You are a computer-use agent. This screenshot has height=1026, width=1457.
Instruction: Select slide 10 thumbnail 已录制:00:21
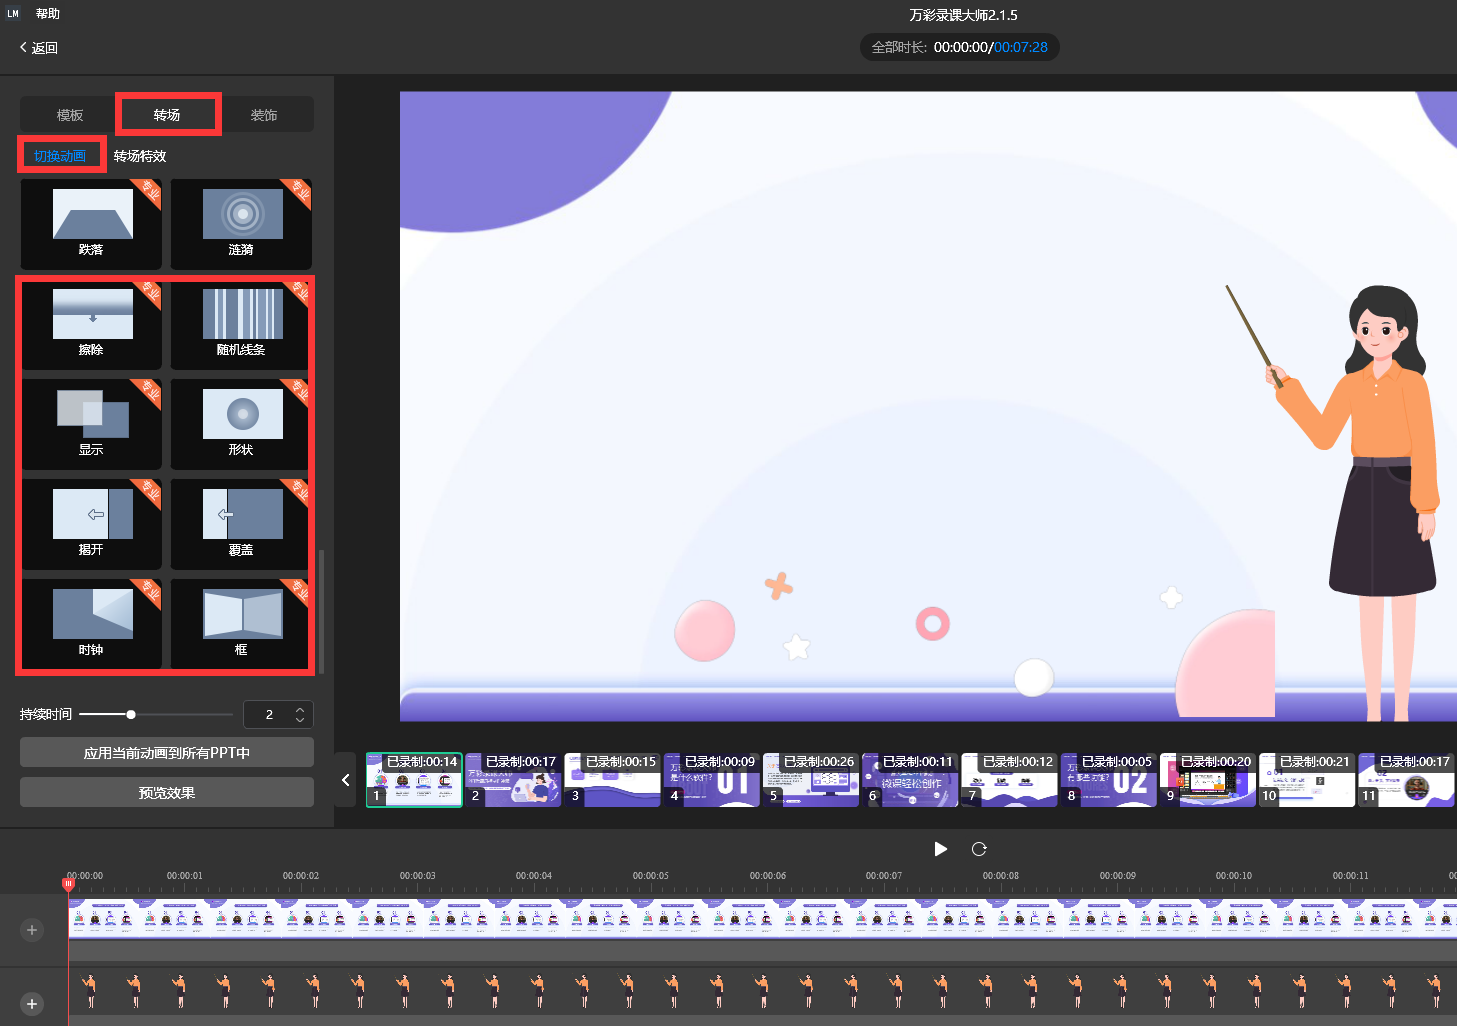(x=1307, y=780)
